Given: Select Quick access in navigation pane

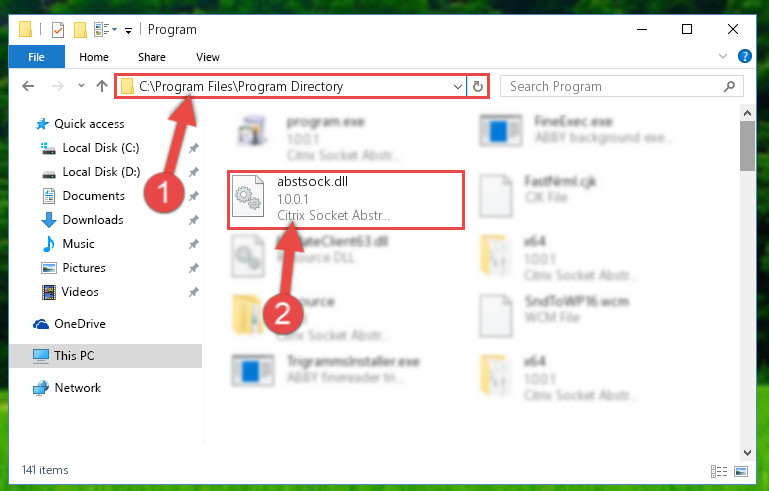Looking at the screenshot, I should tap(89, 124).
